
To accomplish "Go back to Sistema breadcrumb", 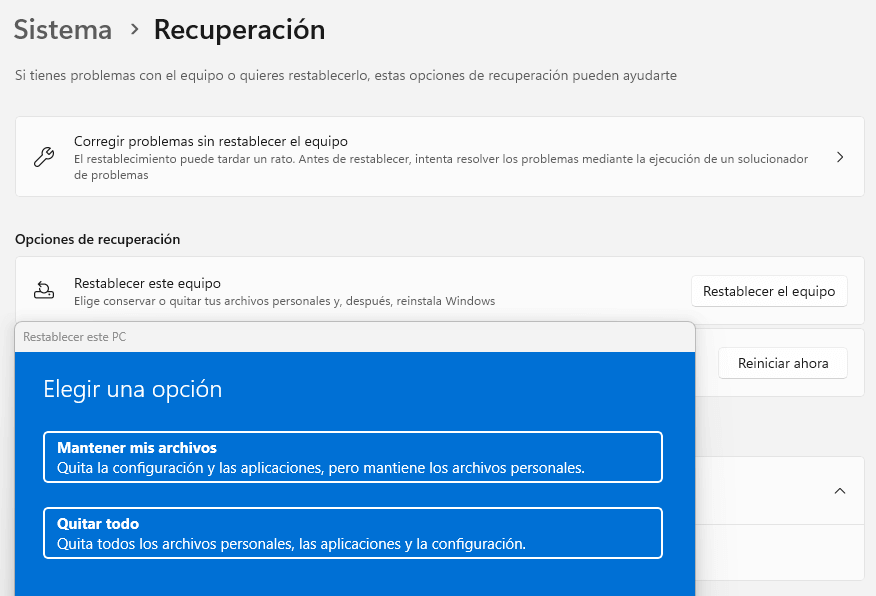I will pos(63,30).
